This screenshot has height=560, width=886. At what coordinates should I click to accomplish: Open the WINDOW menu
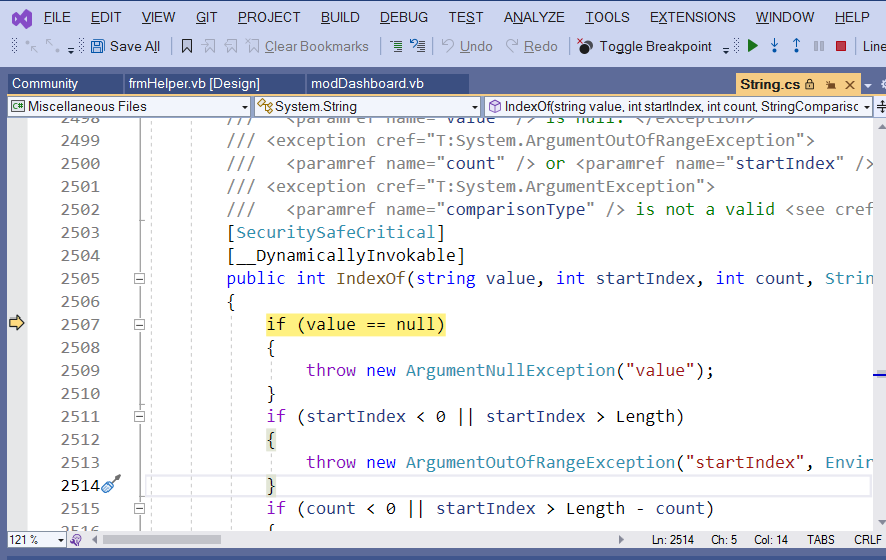tap(785, 18)
